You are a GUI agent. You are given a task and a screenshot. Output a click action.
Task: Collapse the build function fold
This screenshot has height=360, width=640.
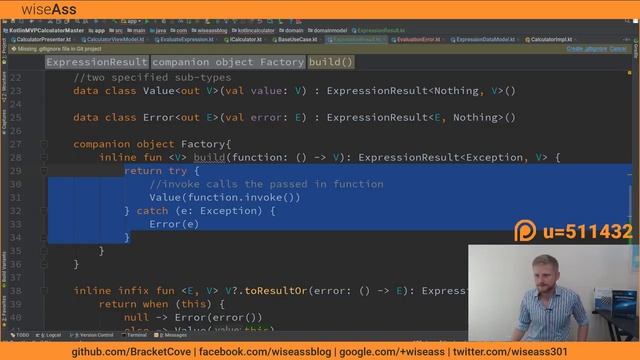44,157
